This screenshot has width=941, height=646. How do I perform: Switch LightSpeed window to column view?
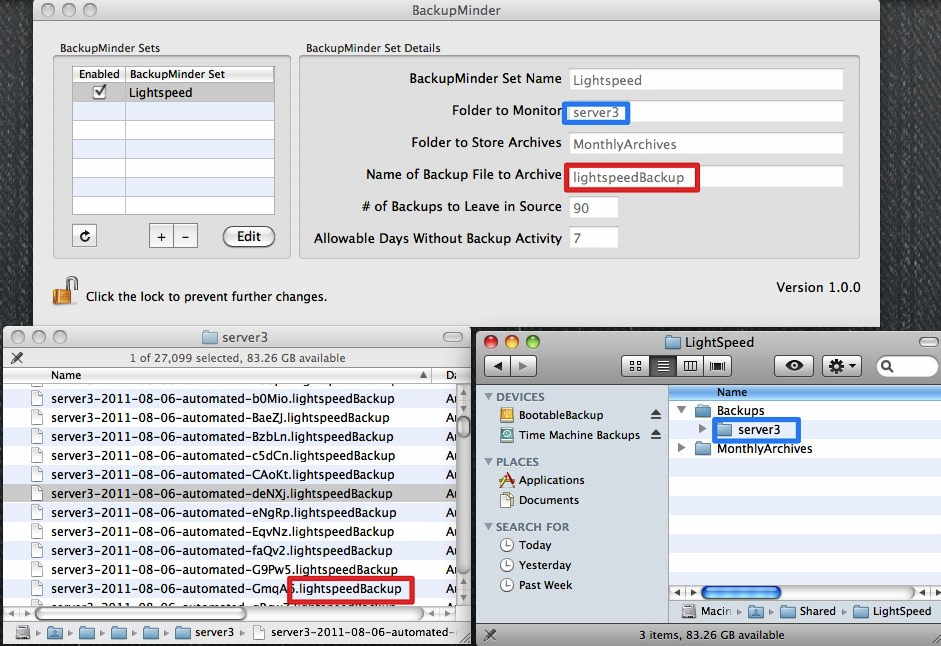(x=690, y=366)
